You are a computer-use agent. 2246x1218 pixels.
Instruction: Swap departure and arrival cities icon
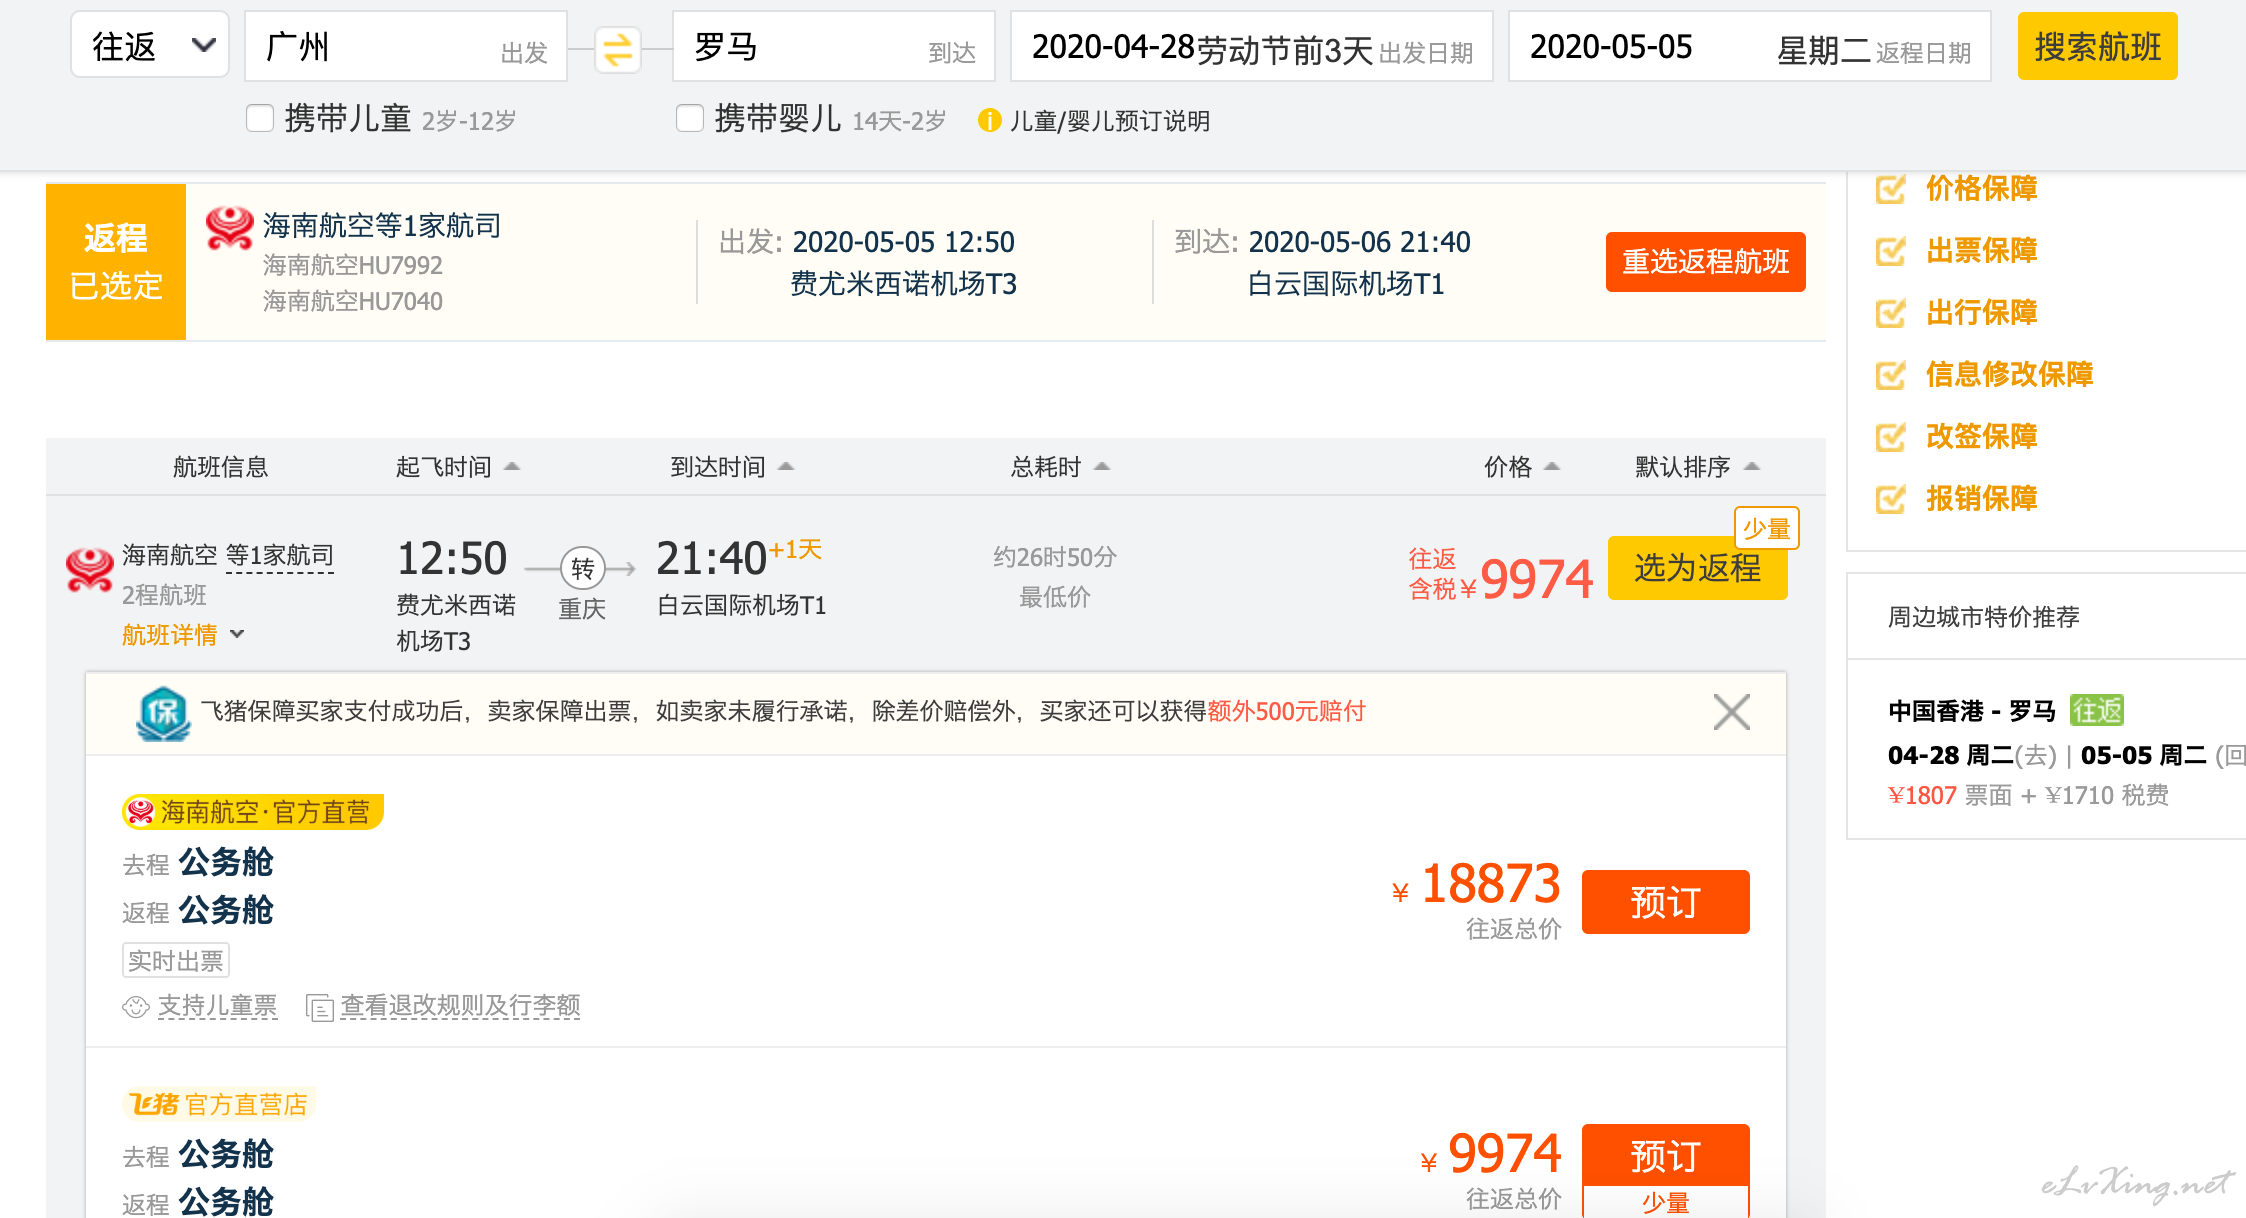point(618,49)
